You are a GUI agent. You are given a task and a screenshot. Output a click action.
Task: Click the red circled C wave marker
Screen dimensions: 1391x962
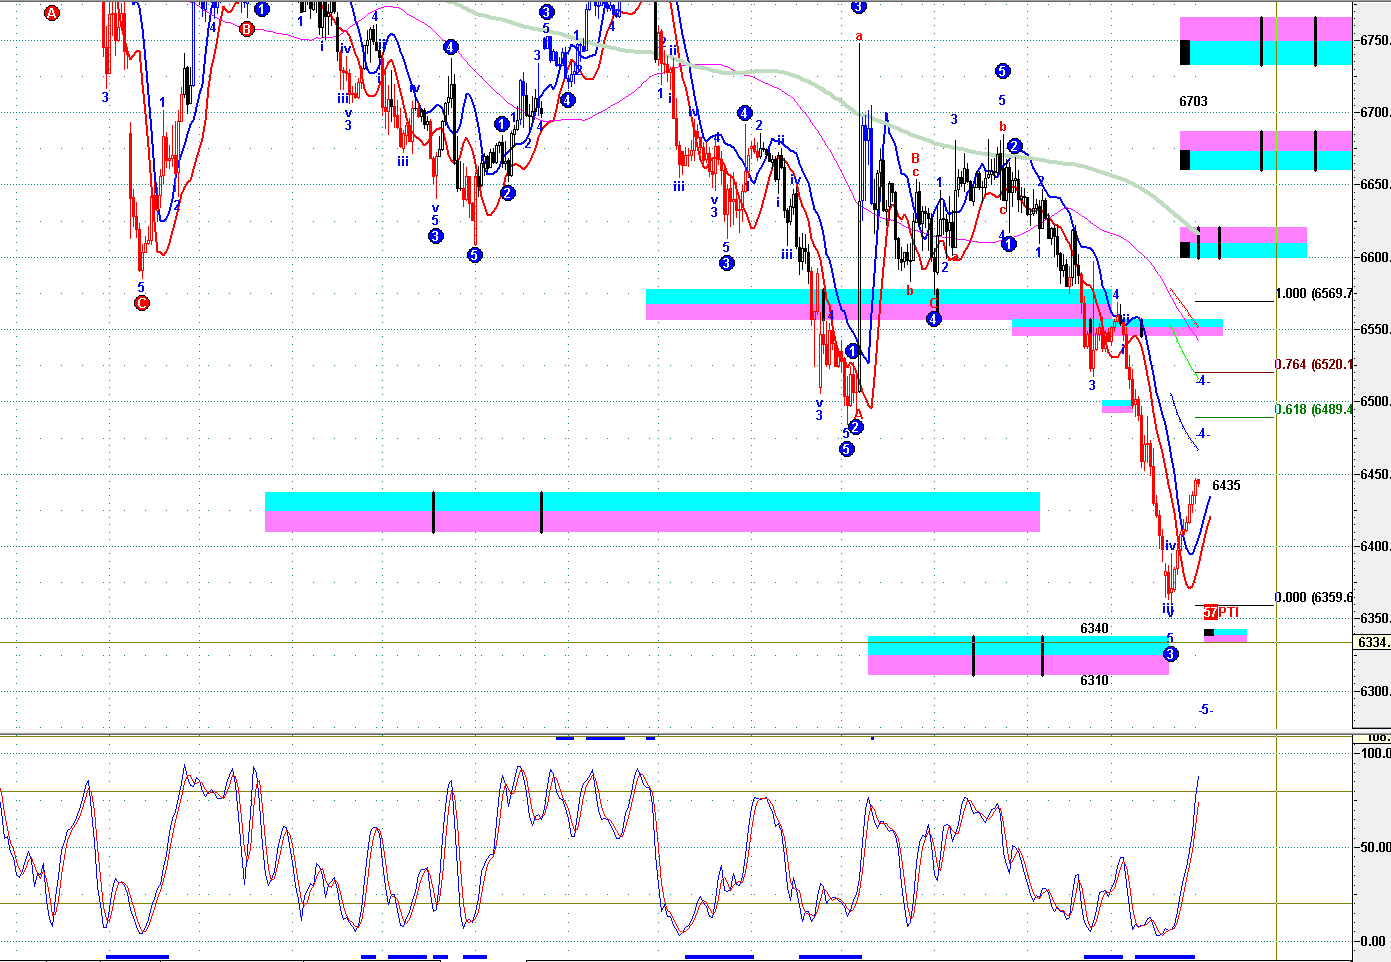click(142, 303)
